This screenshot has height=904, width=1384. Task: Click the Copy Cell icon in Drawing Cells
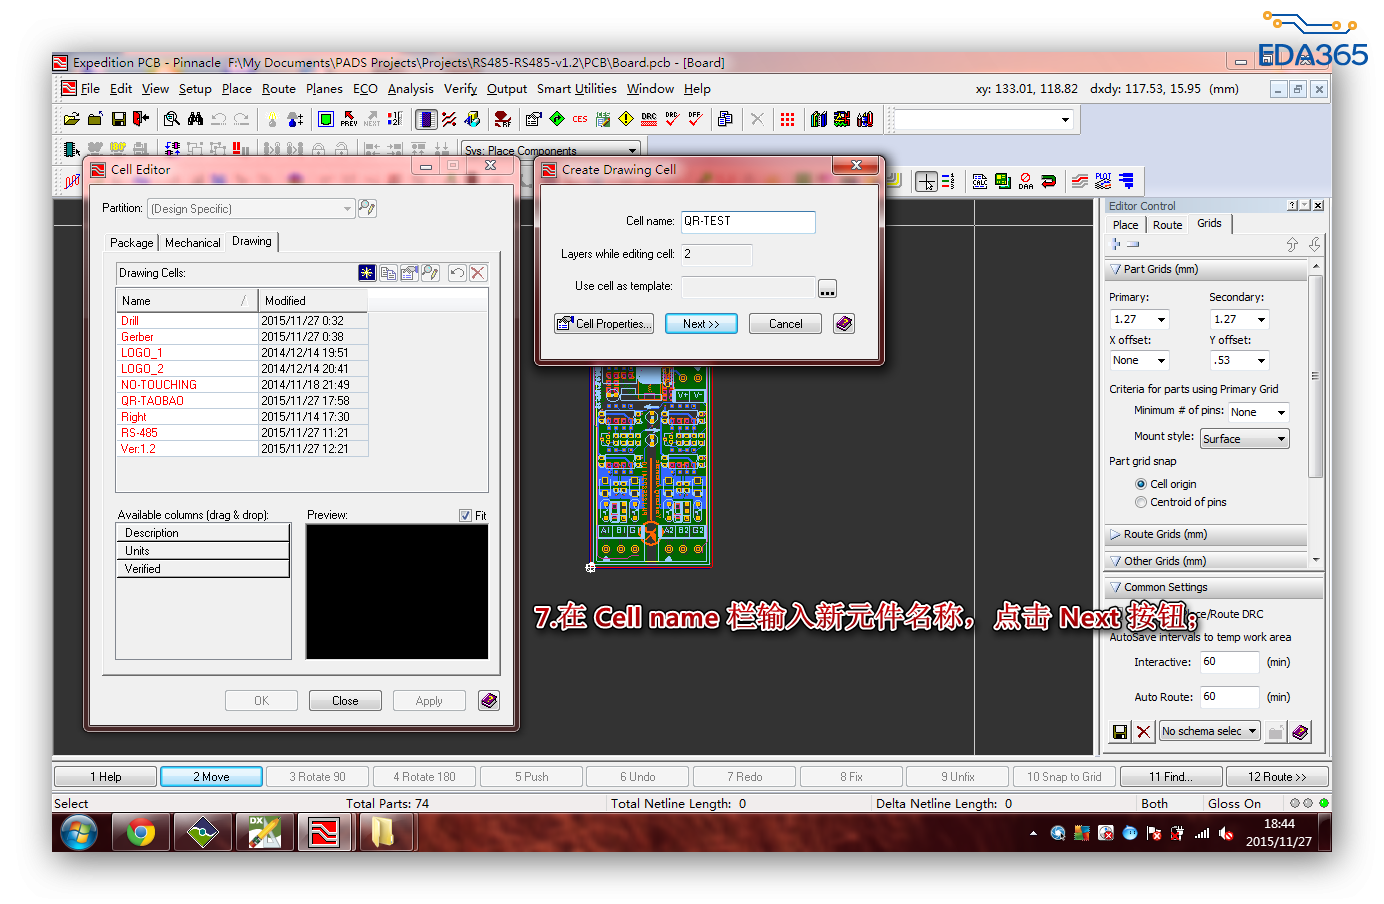point(388,273)
